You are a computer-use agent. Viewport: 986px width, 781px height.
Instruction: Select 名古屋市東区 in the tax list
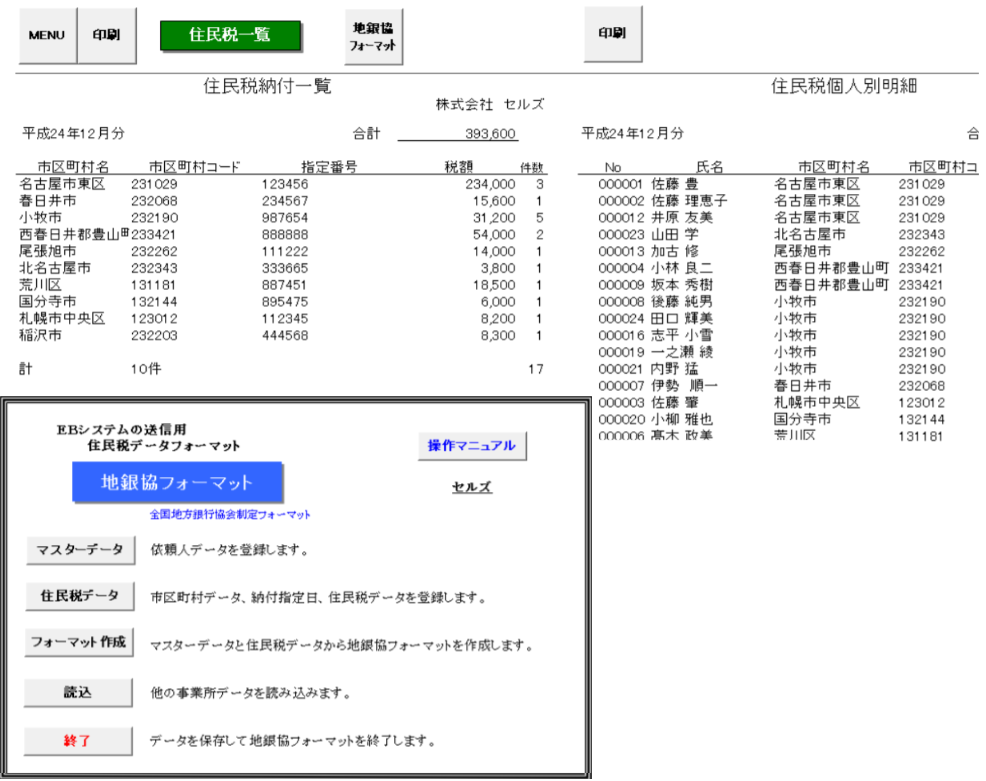62,184
